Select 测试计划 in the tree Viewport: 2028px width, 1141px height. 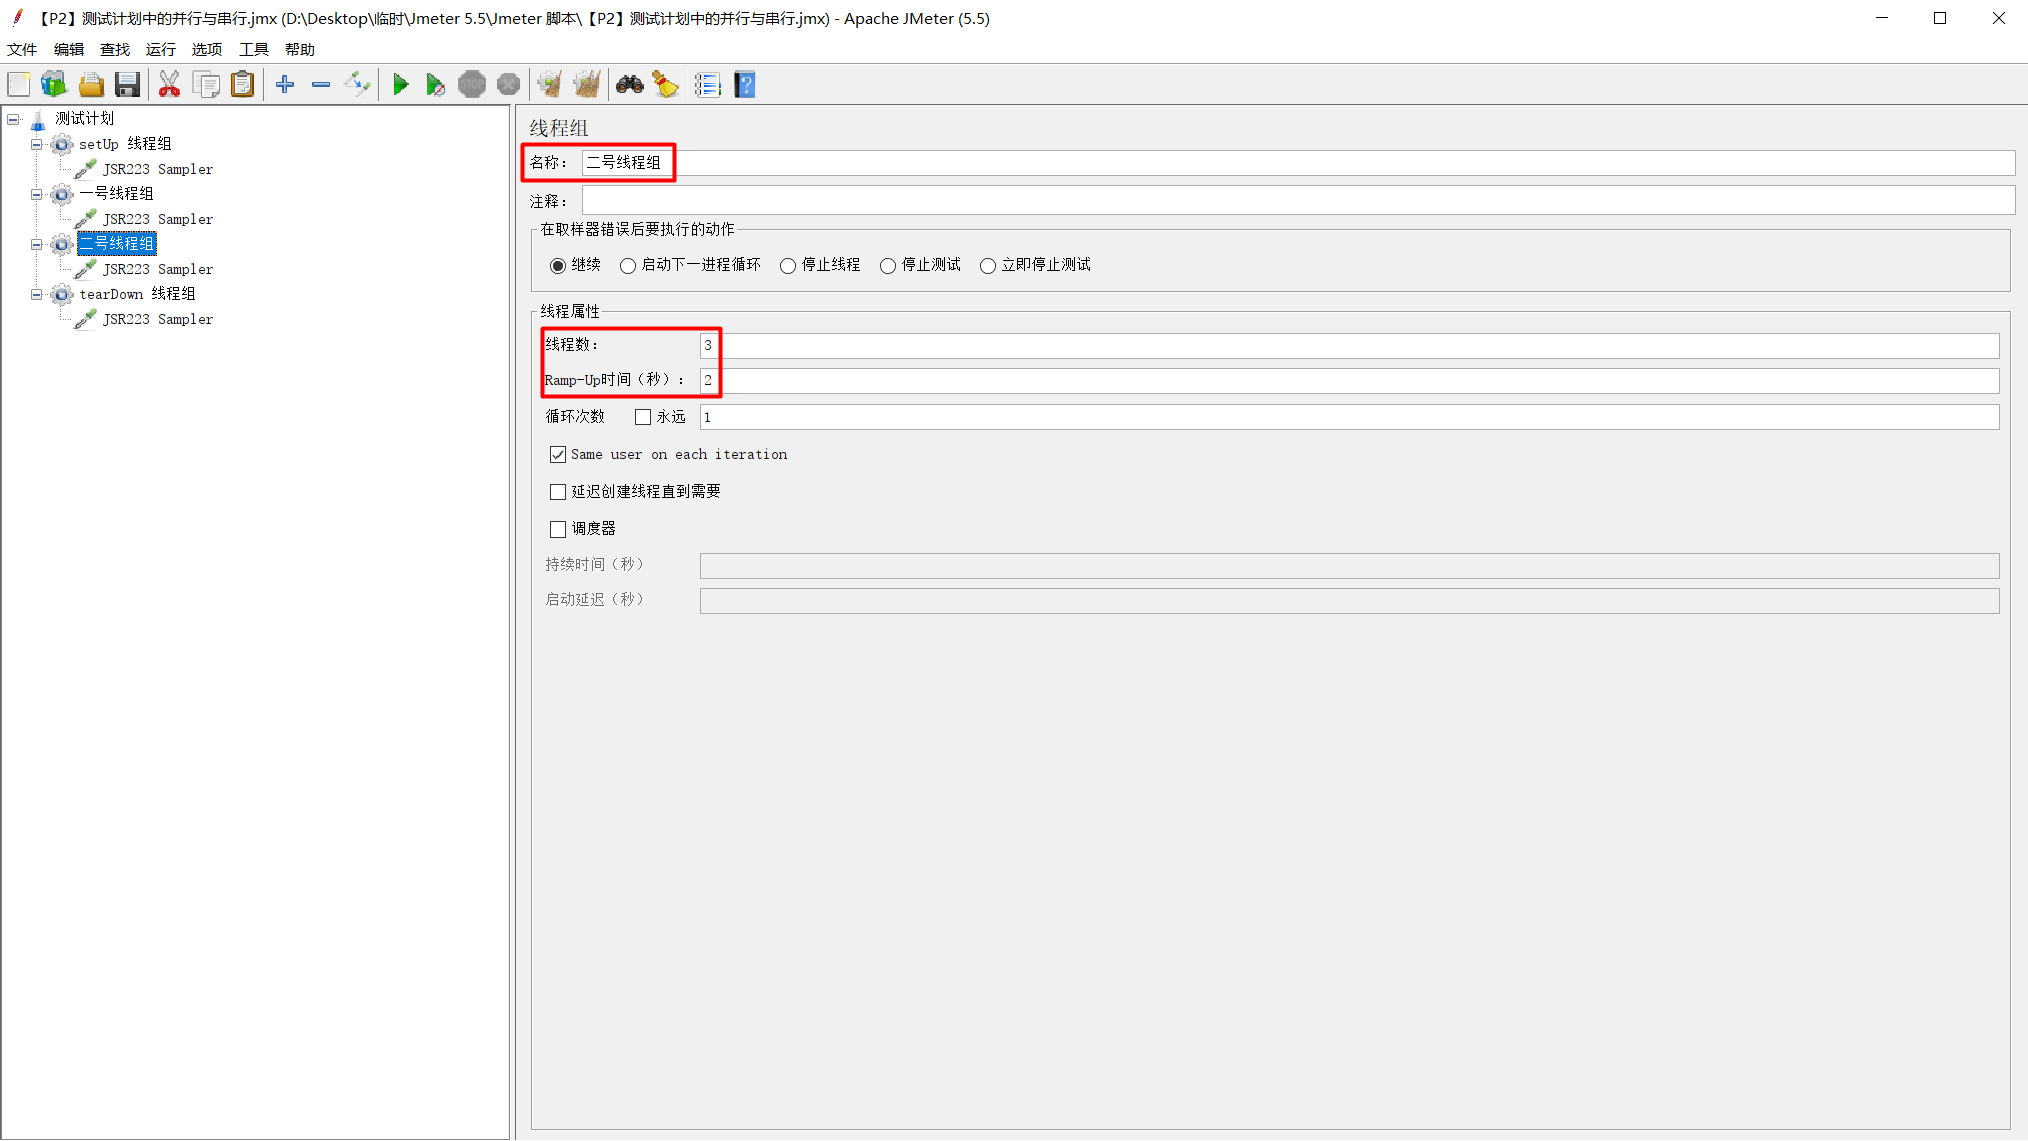point(84,119)
